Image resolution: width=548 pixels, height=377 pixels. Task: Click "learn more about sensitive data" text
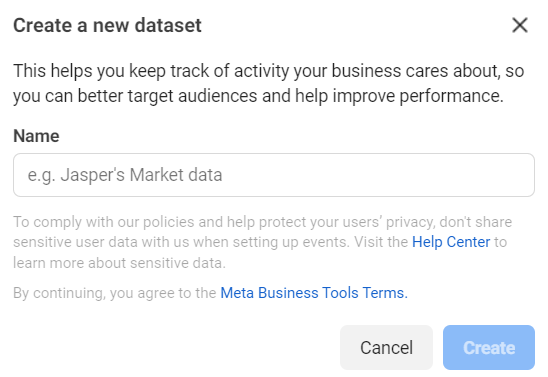120,263
